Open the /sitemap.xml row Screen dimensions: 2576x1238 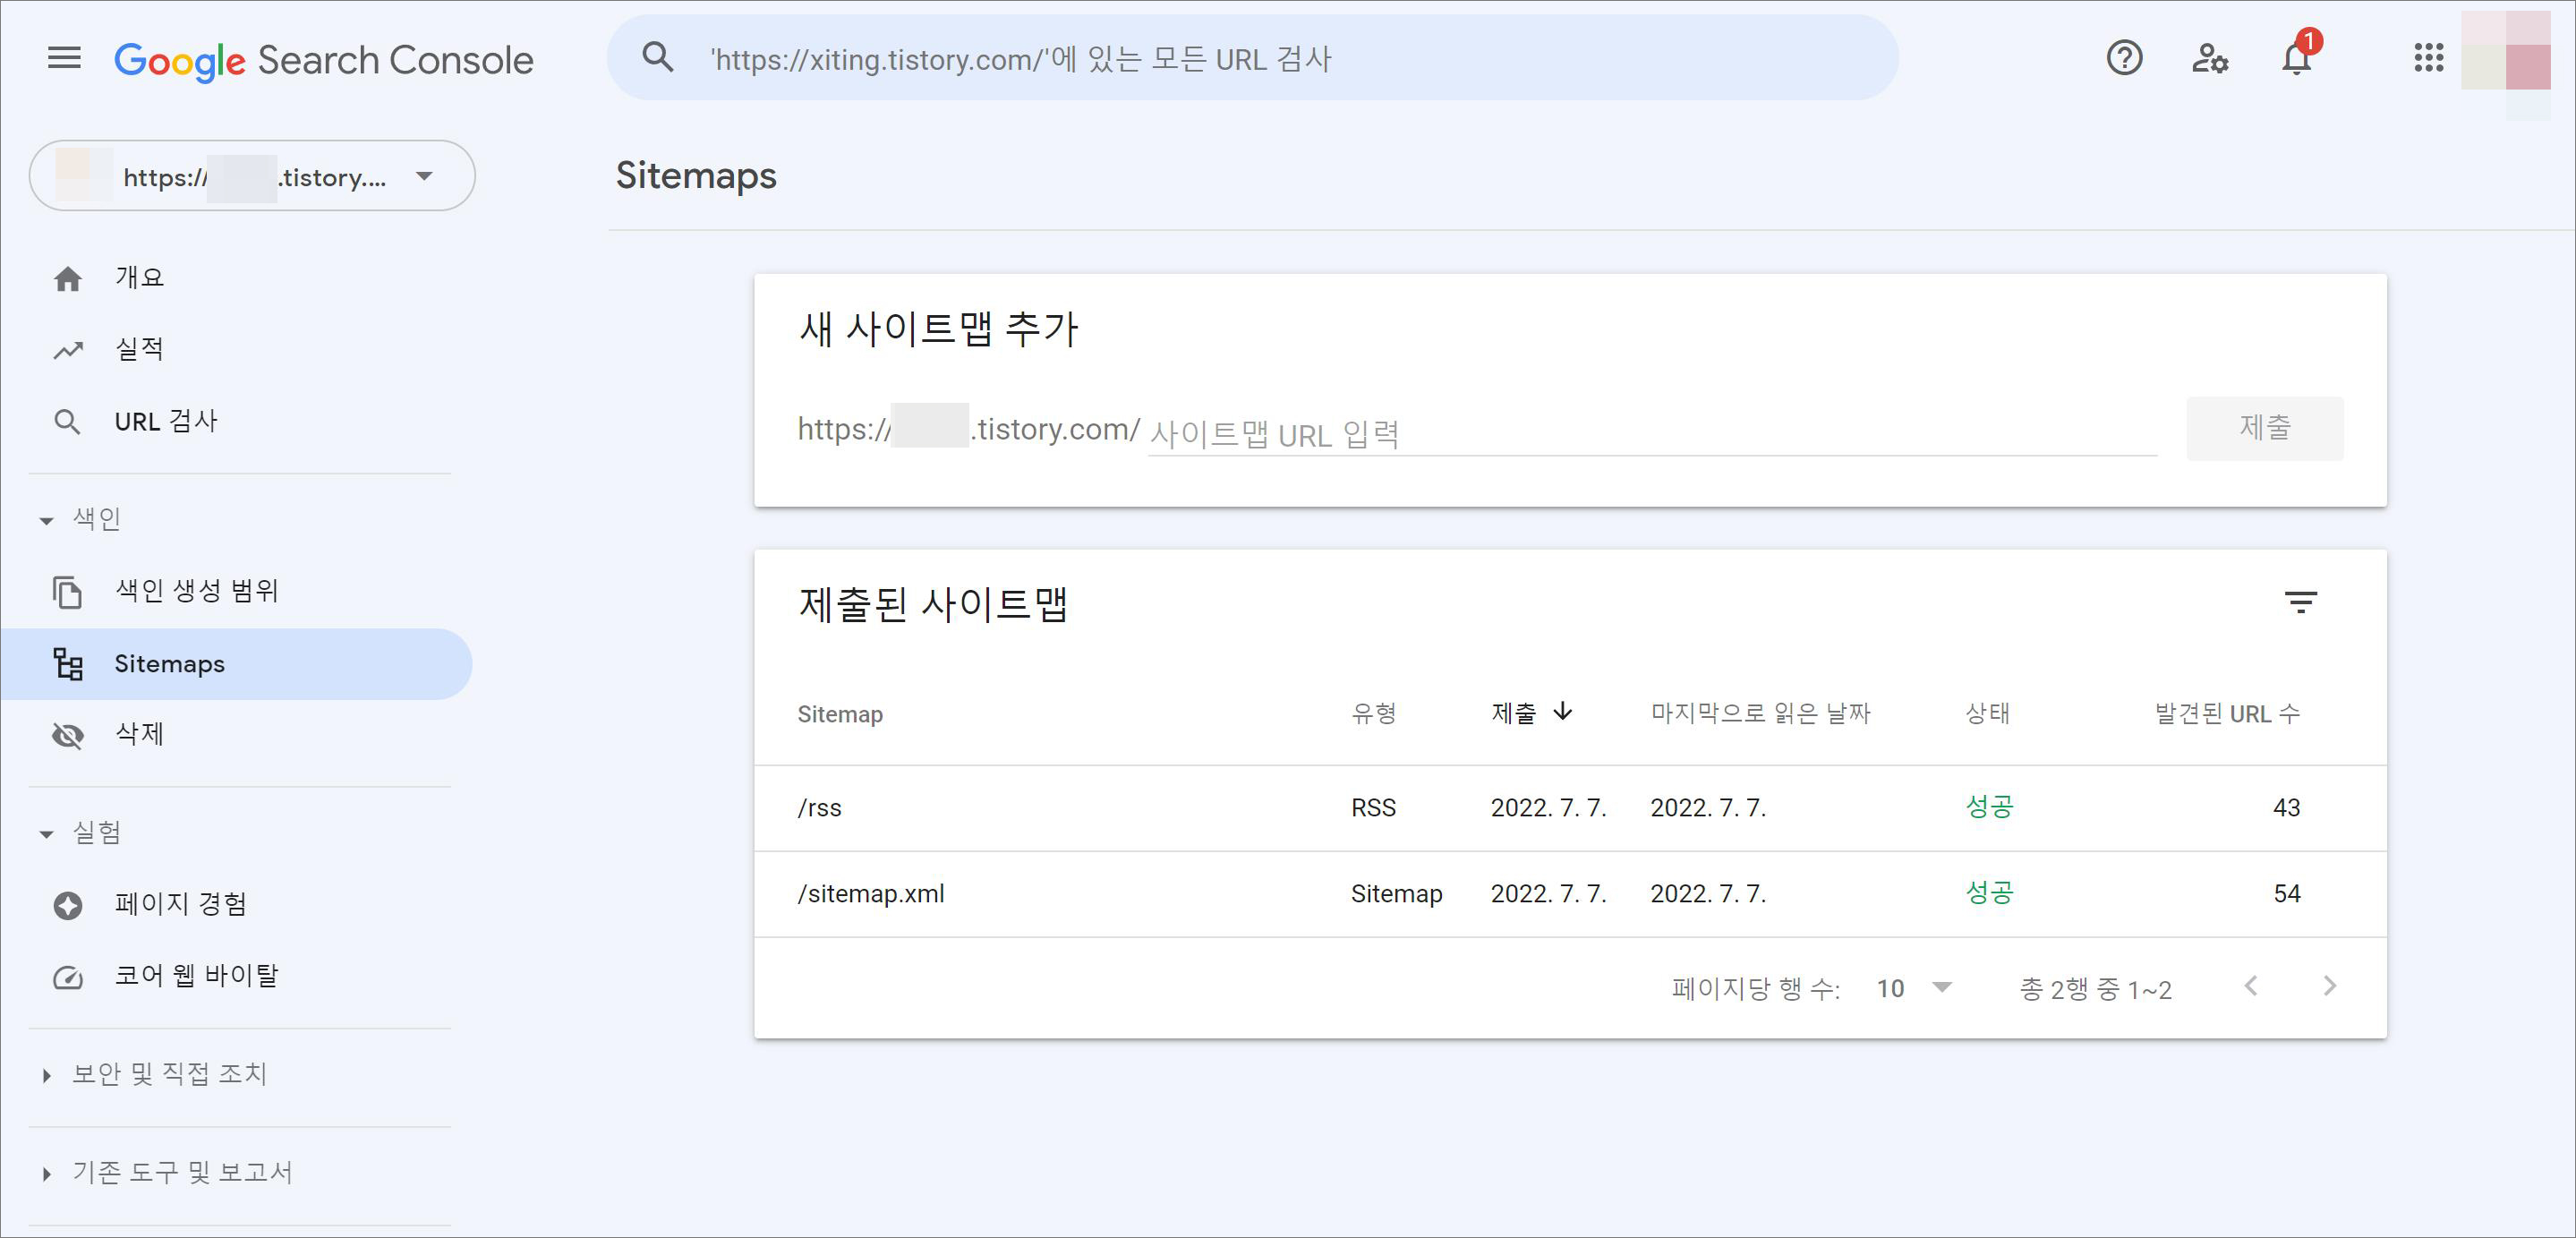(871, 893)
